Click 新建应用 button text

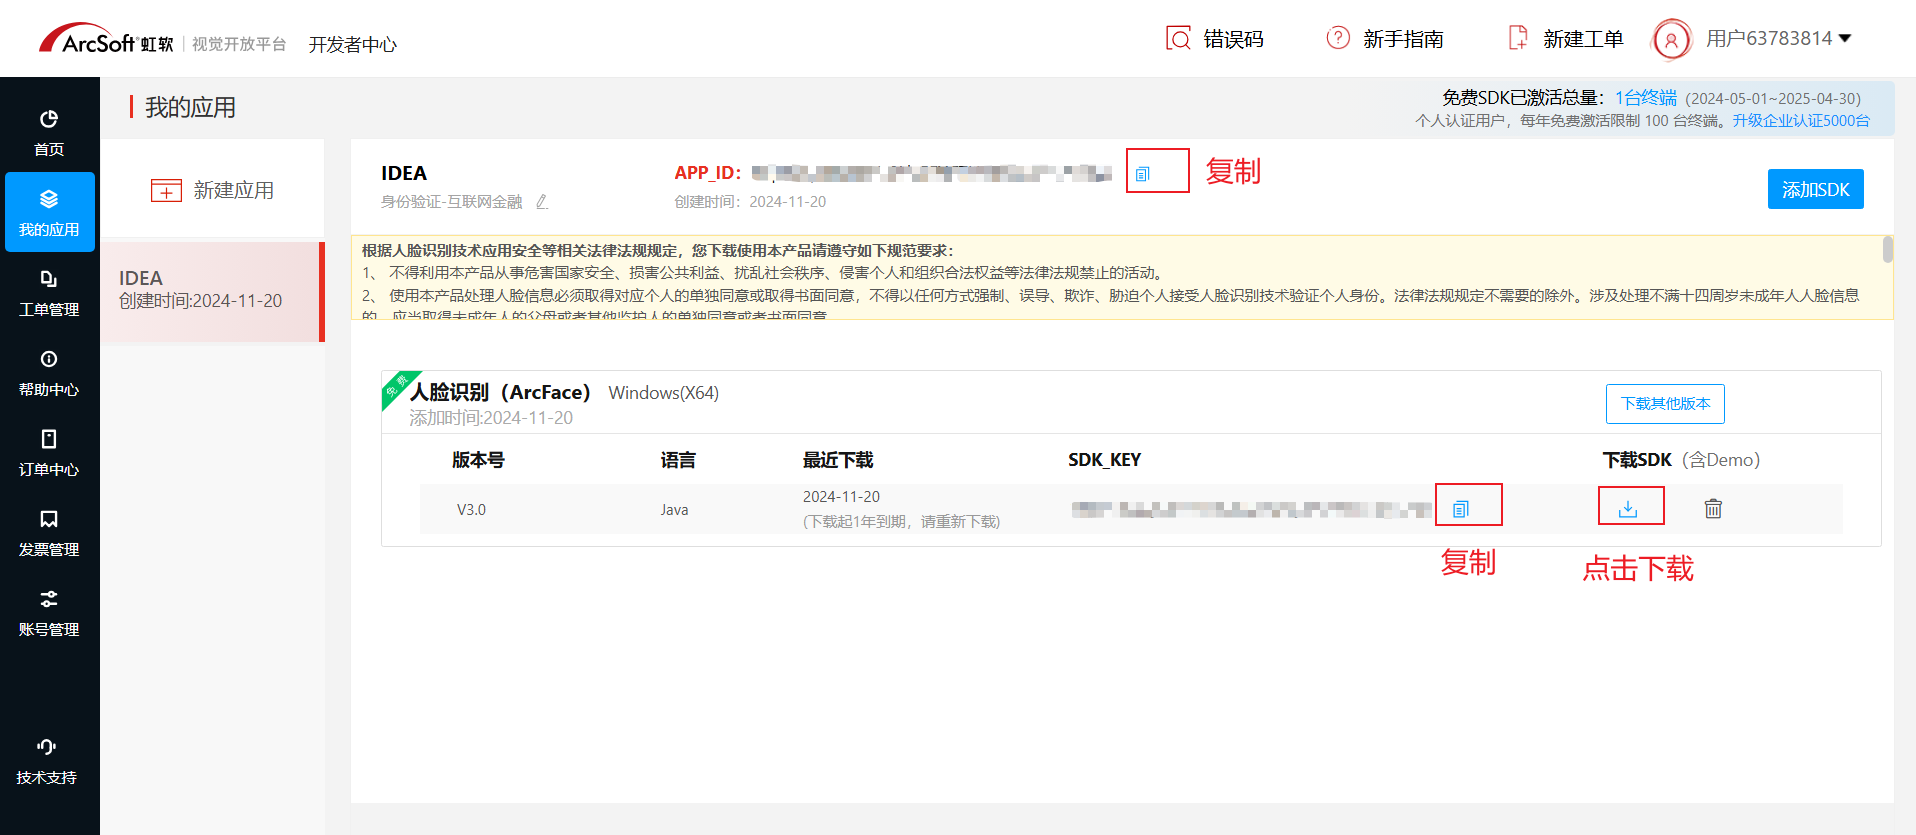pyautogui.click(x=234, y=190)
